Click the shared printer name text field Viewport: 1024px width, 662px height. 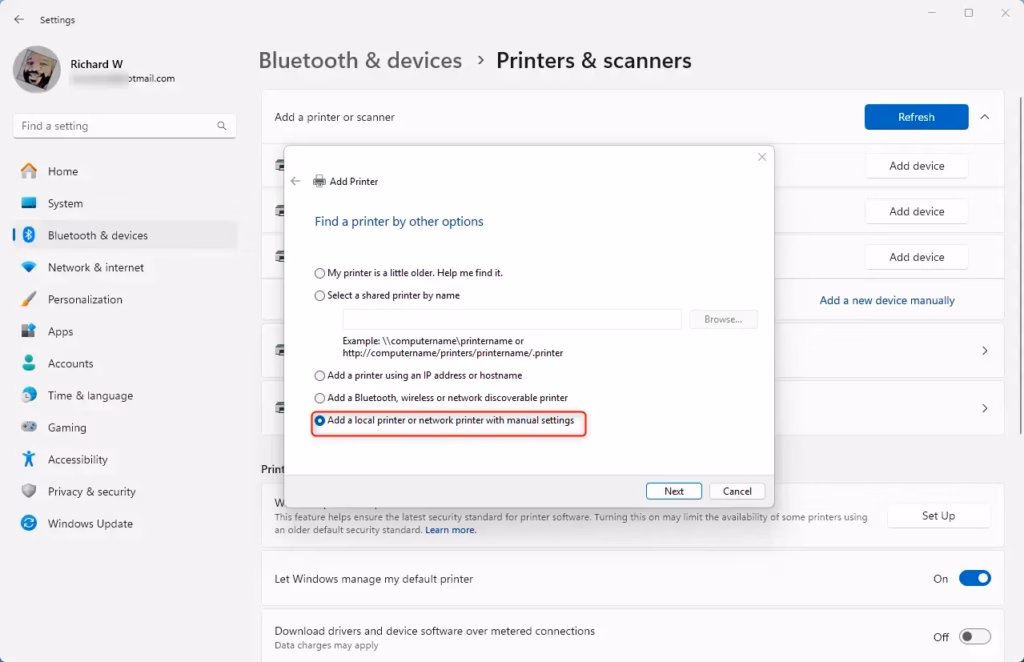pos(512,319)
